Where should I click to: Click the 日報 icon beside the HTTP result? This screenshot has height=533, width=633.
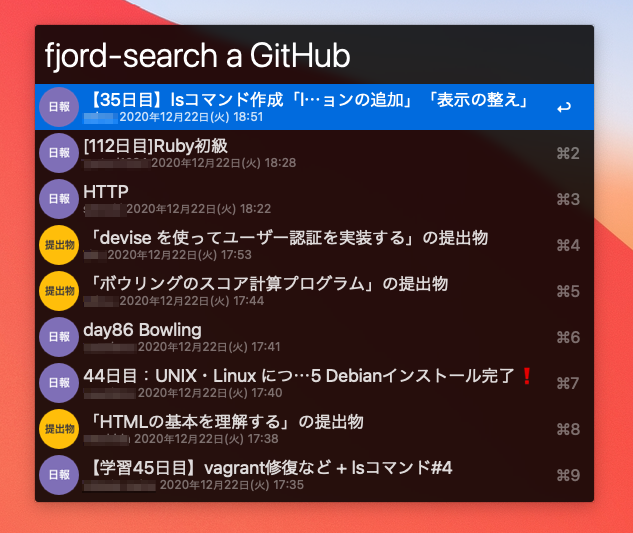coord(59,199)
